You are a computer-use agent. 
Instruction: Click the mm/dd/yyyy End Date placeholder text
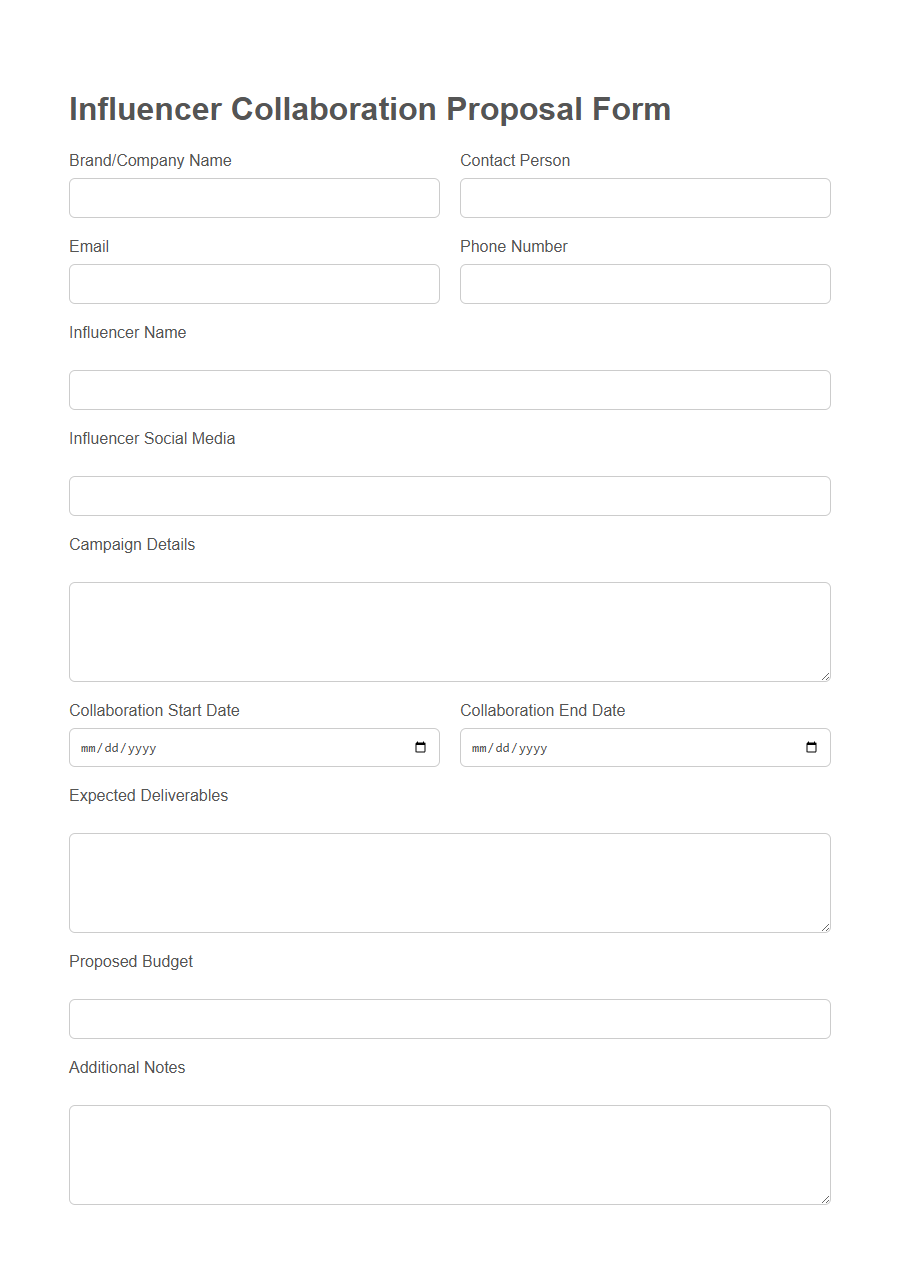tap(507, 747)
